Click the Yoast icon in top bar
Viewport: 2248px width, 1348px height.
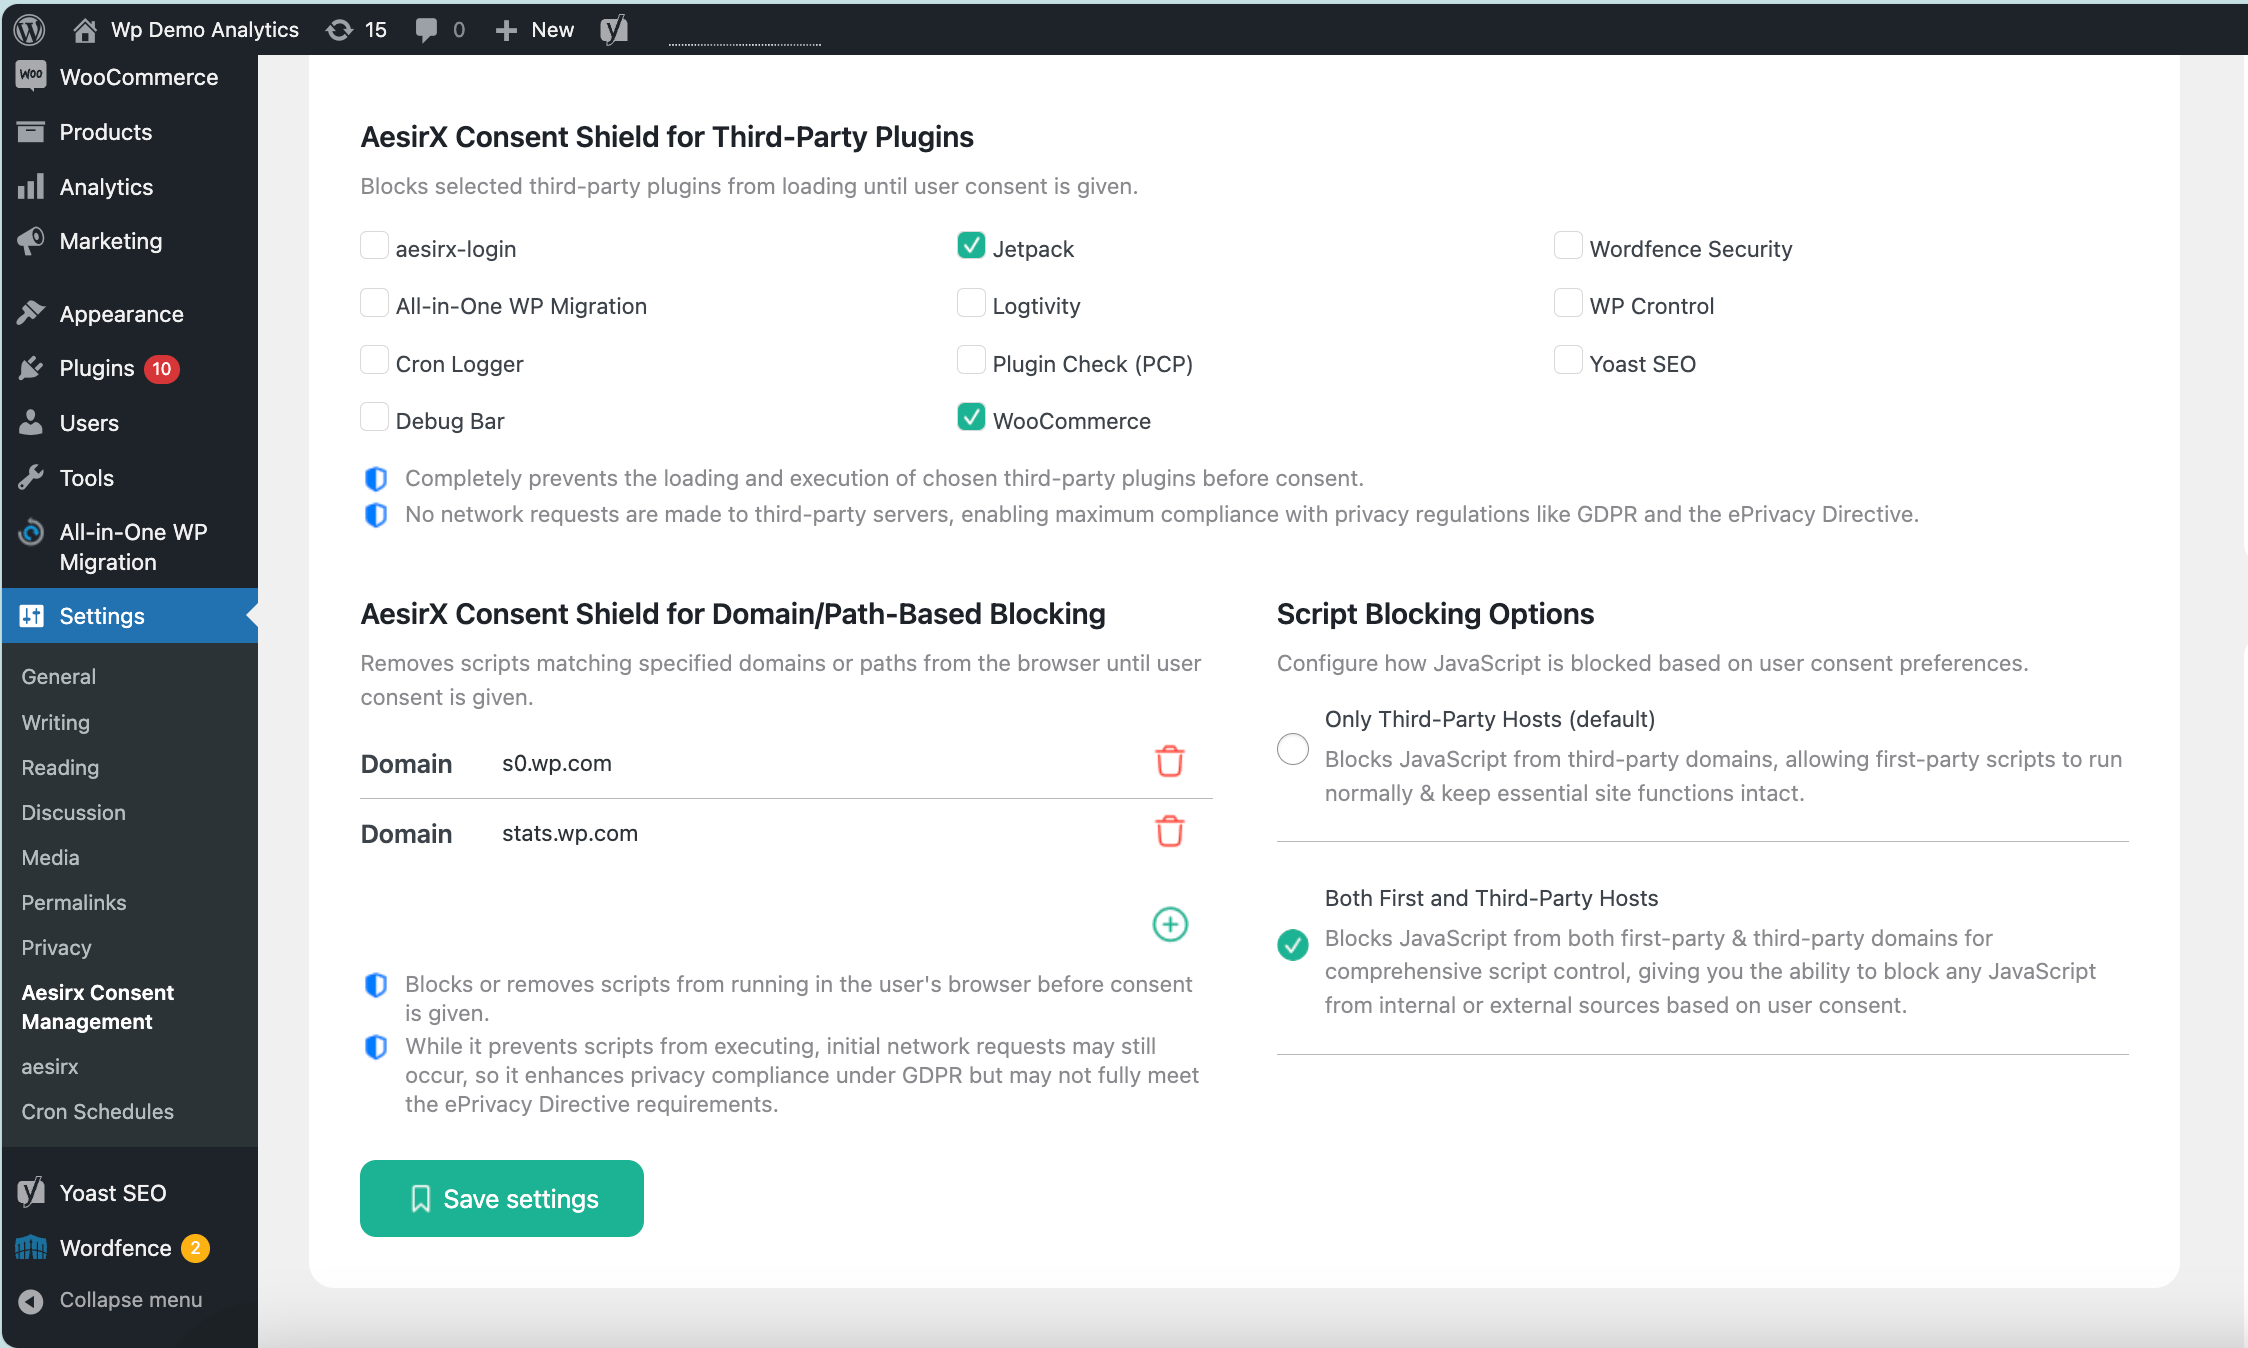pyautogui.click(x=614, y=29)
